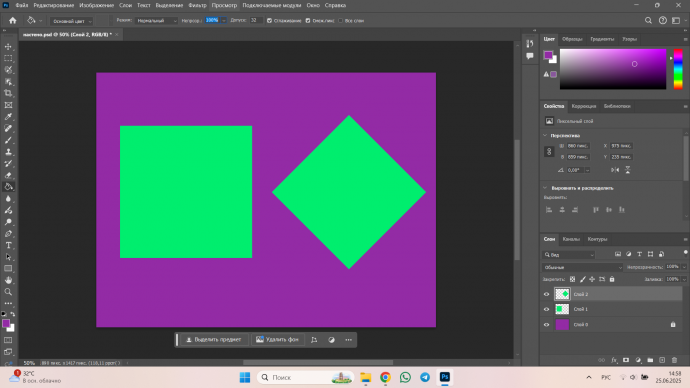The width and height of the screenshot is (690, 388).
Task: Open the layer Непрозрачность dropdown arrow
Action: click(x=683, y=267)
